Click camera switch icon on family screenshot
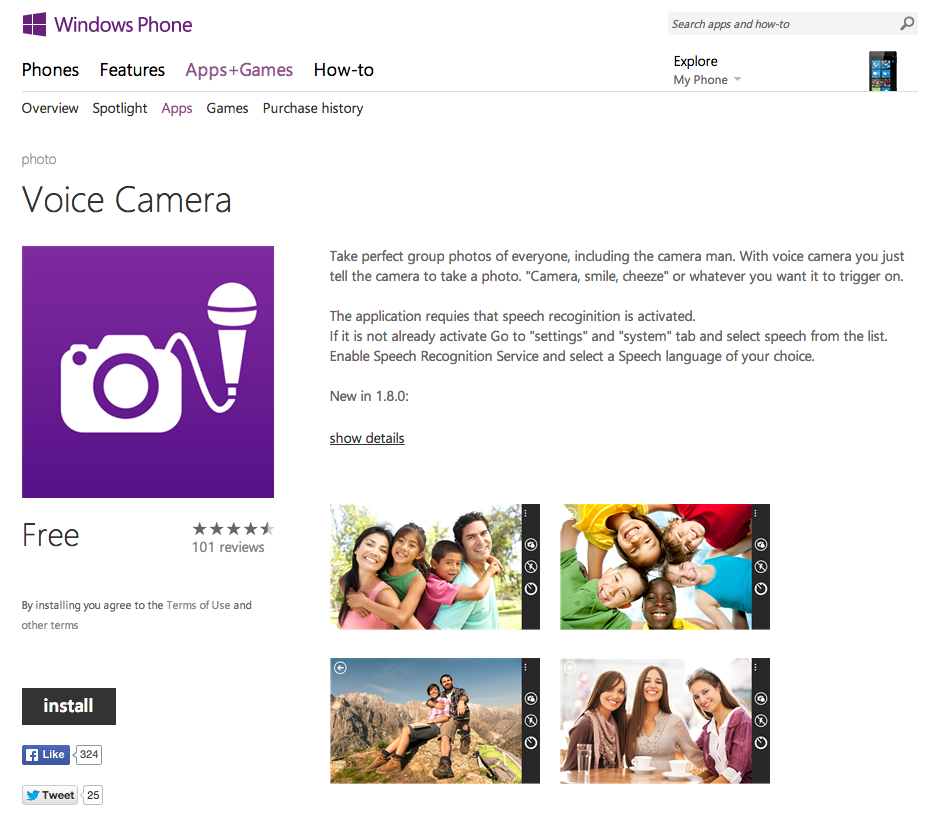This screenshot has width=926, height=817. pyautogui.click(x=531, y=545)
